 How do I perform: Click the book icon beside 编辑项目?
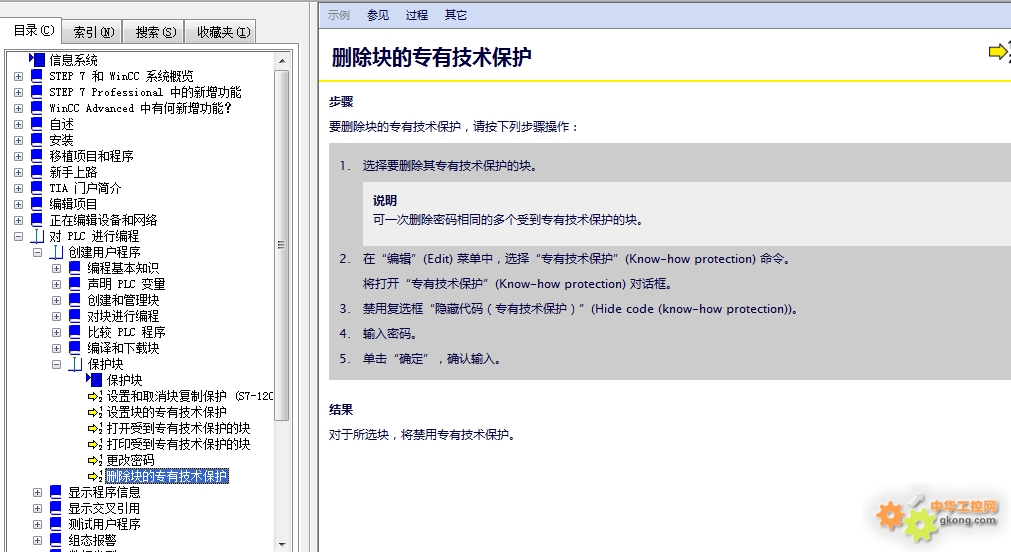pos(37,204)
